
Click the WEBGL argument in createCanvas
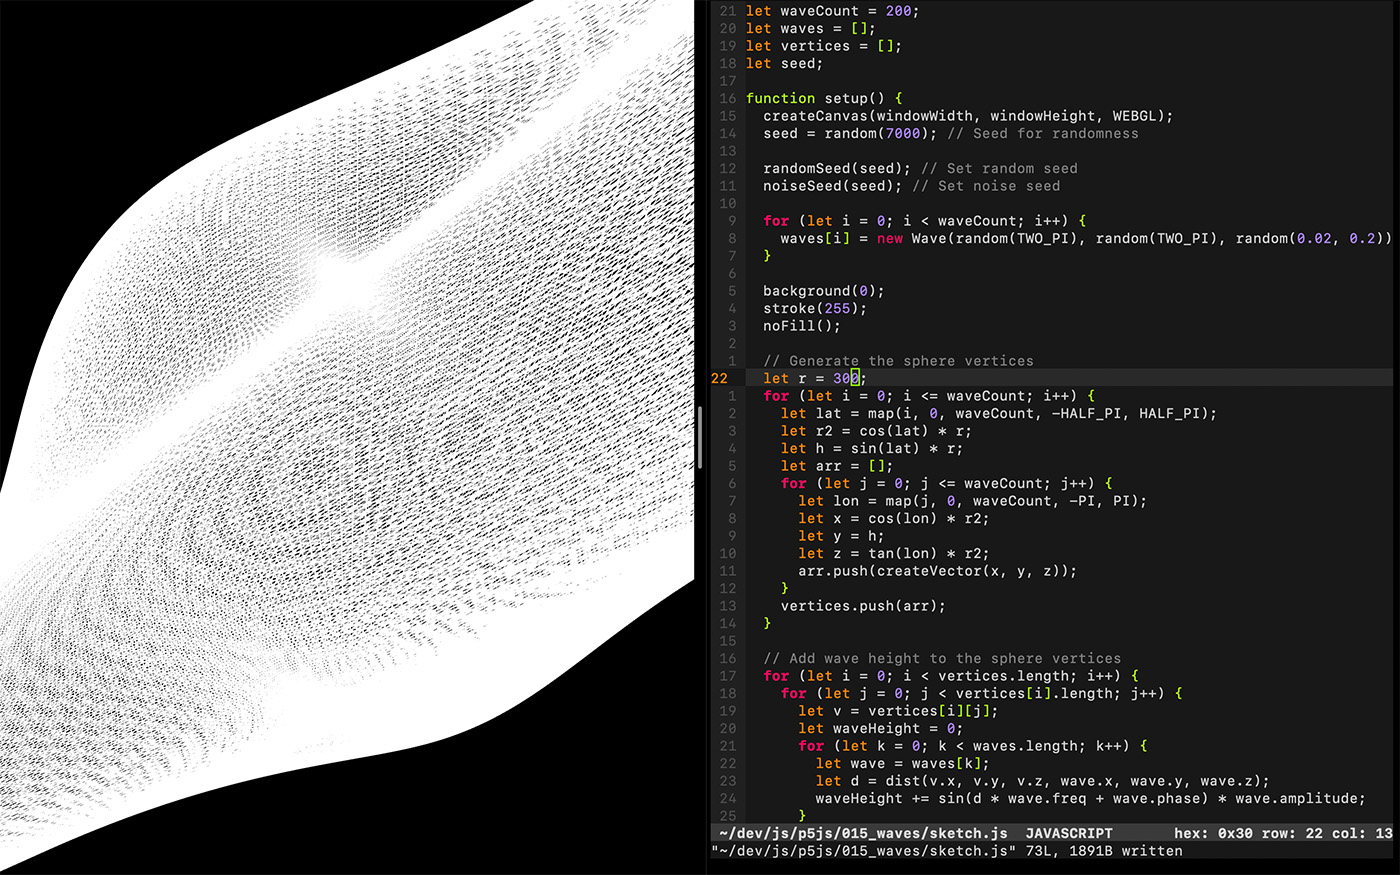pyautogui.click(x=1134, y=116)
